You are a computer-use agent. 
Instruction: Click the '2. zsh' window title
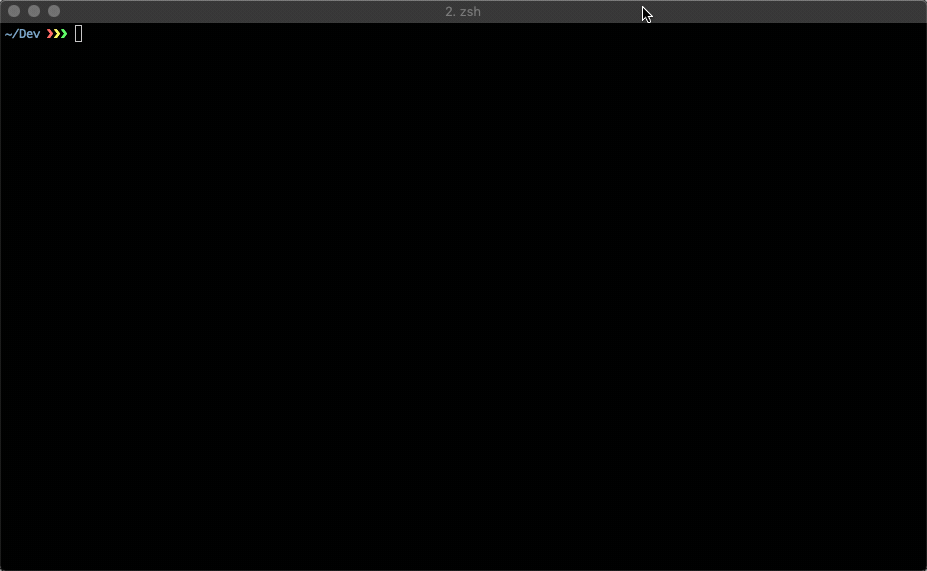click(x=463, y=12)
